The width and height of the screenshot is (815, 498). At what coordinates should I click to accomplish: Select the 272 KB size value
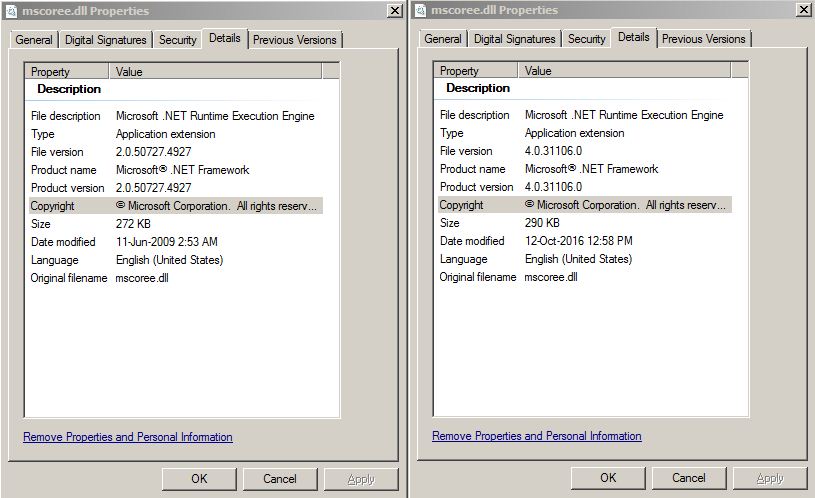point(133,224)
